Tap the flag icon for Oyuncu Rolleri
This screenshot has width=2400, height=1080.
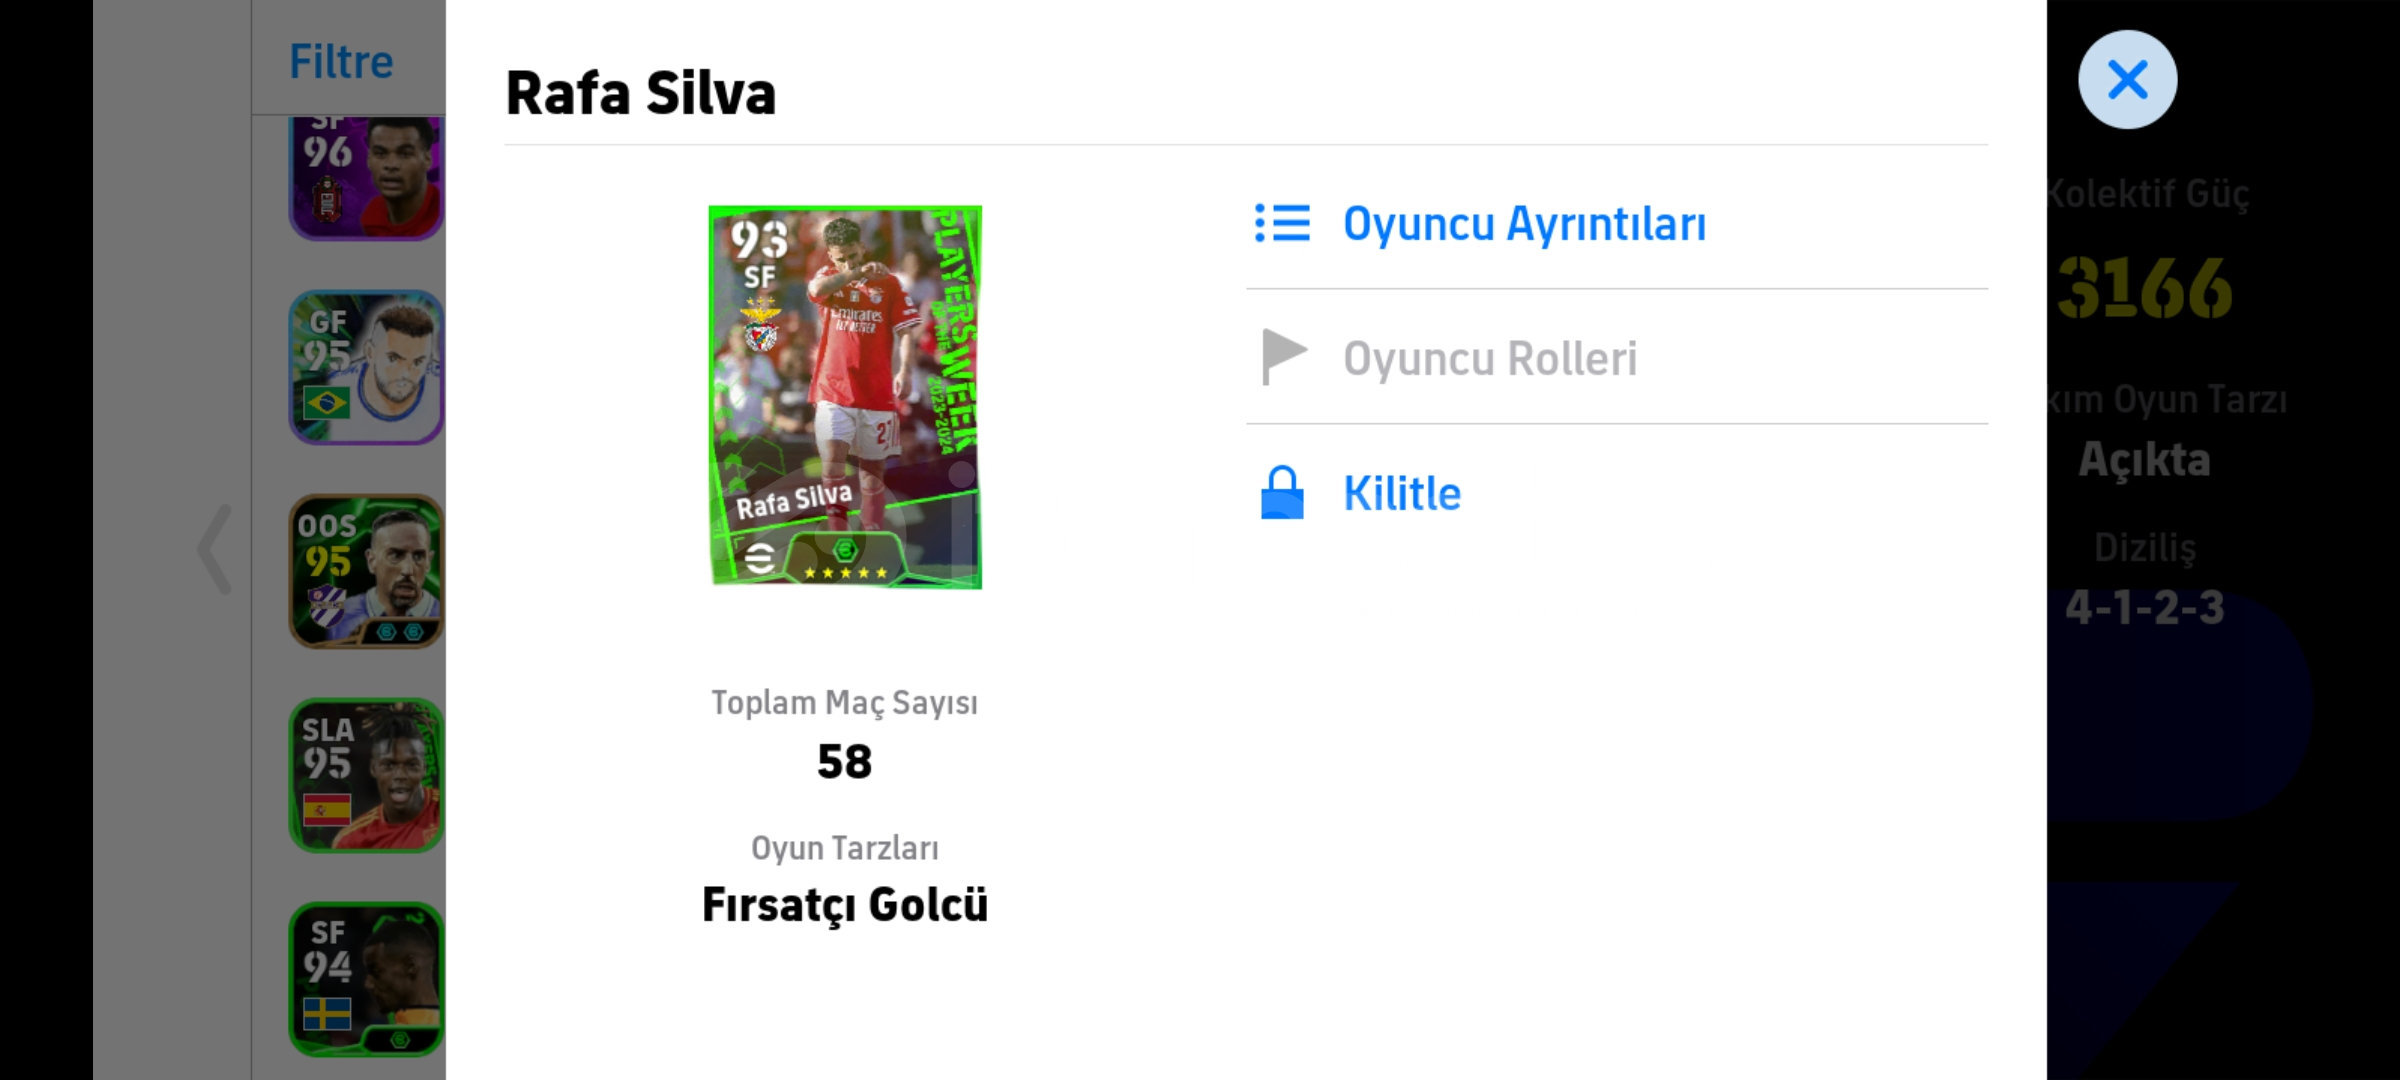[x=1284, y=357]
